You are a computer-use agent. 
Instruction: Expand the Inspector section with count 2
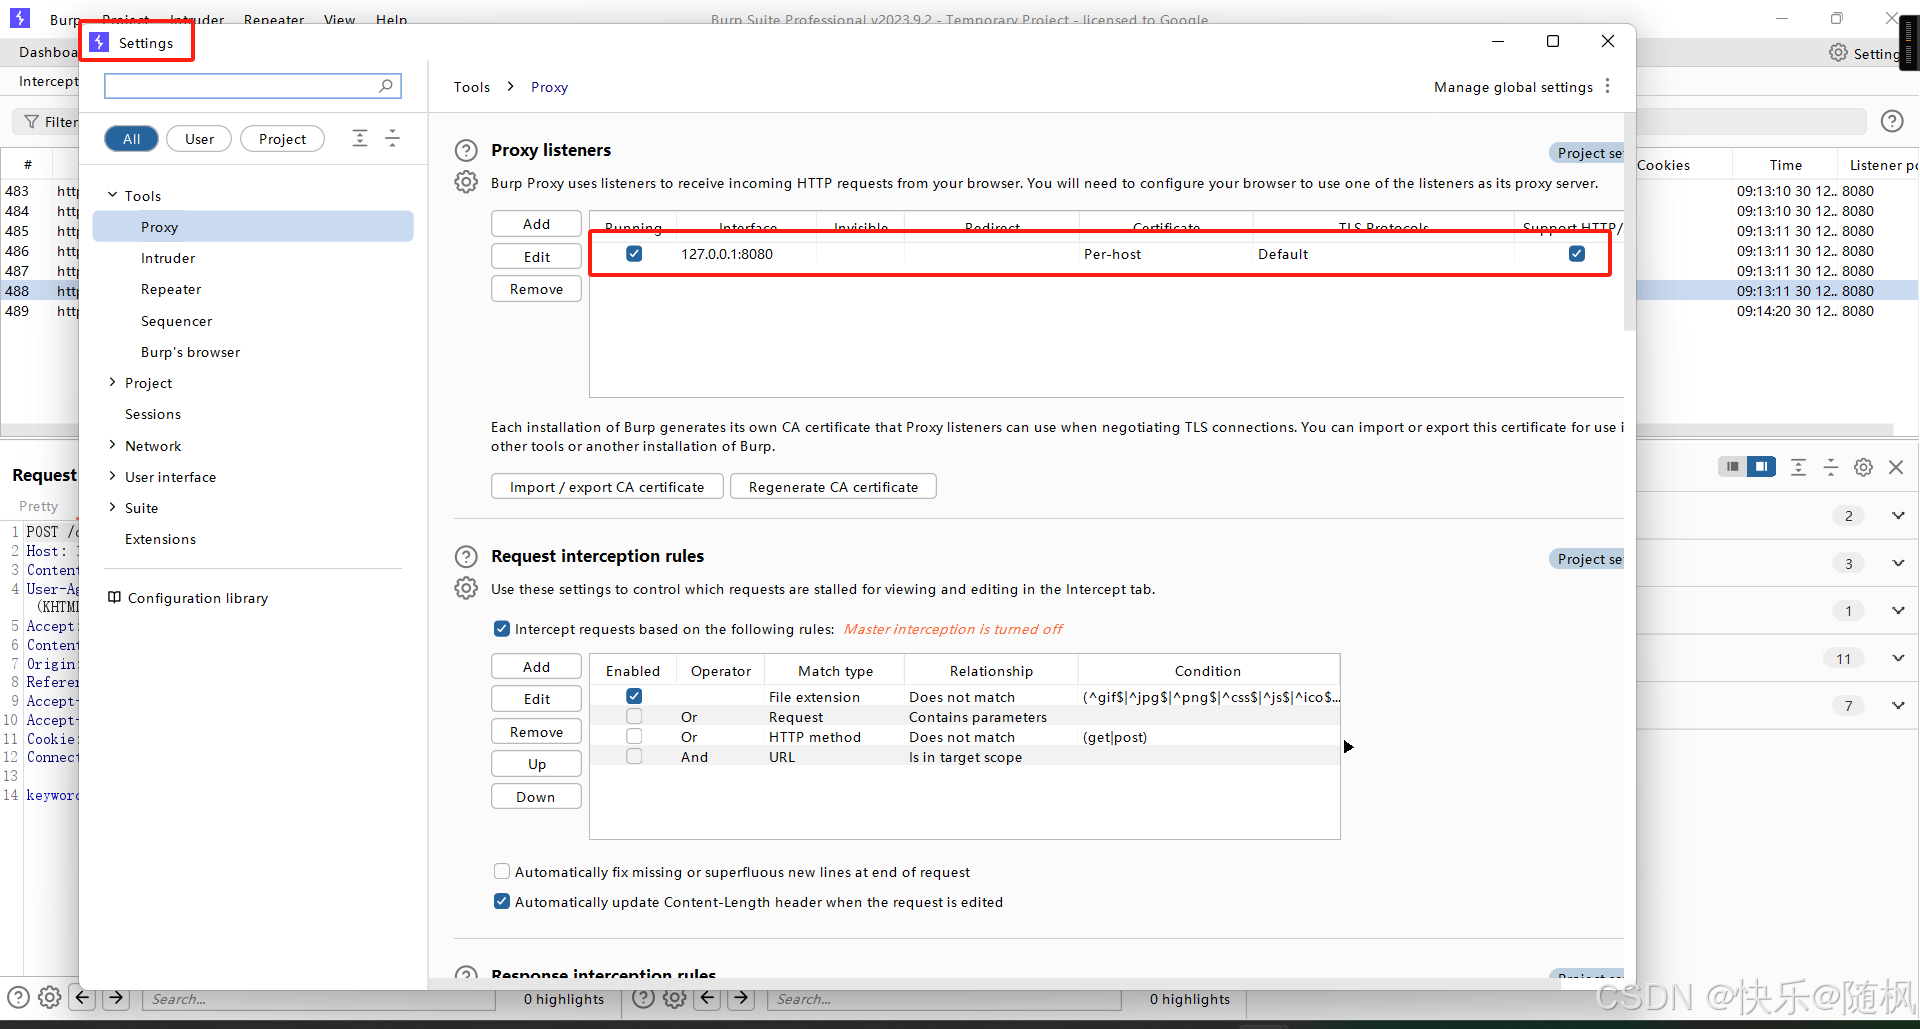[1898, 515]
